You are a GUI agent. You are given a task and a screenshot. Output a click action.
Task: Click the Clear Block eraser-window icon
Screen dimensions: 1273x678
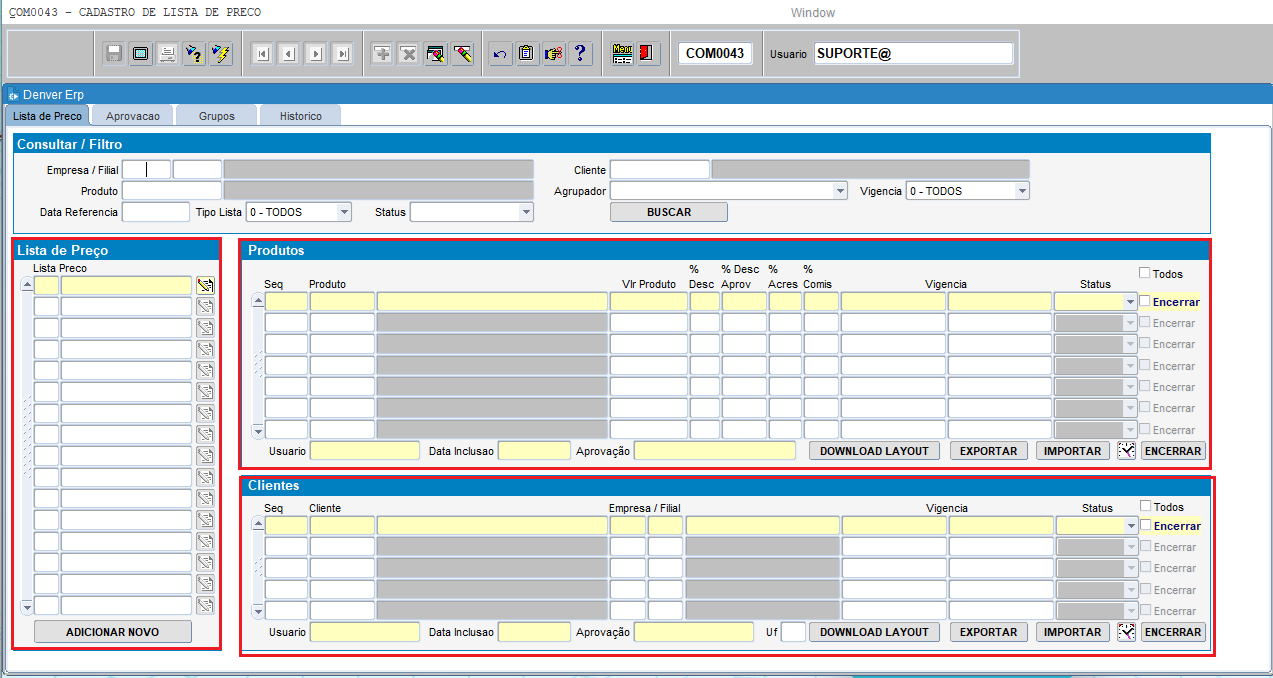click(436, 54)
